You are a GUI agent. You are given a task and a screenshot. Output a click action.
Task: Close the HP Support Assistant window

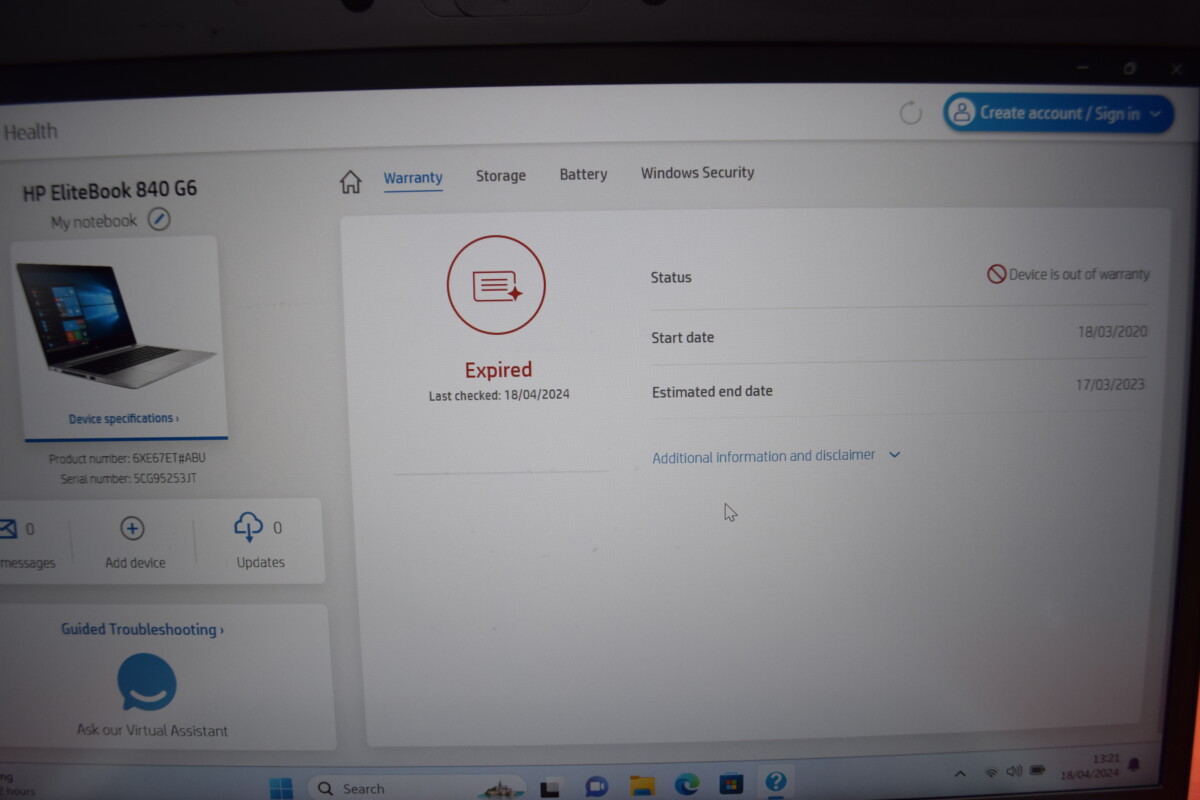click(x=1176, y=69)
